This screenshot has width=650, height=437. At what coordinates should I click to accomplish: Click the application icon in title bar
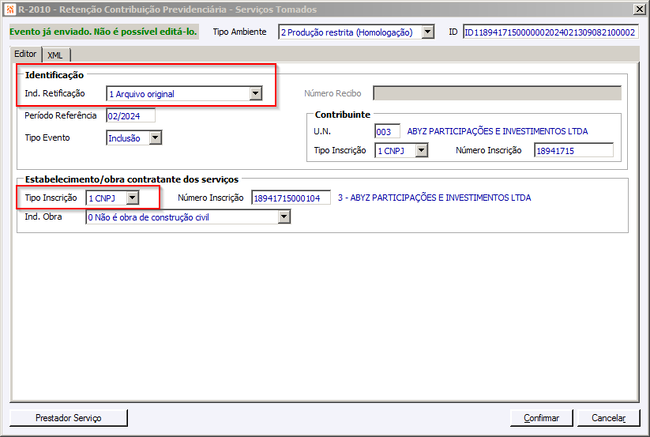pyautogui.click(x=10, y=9)
